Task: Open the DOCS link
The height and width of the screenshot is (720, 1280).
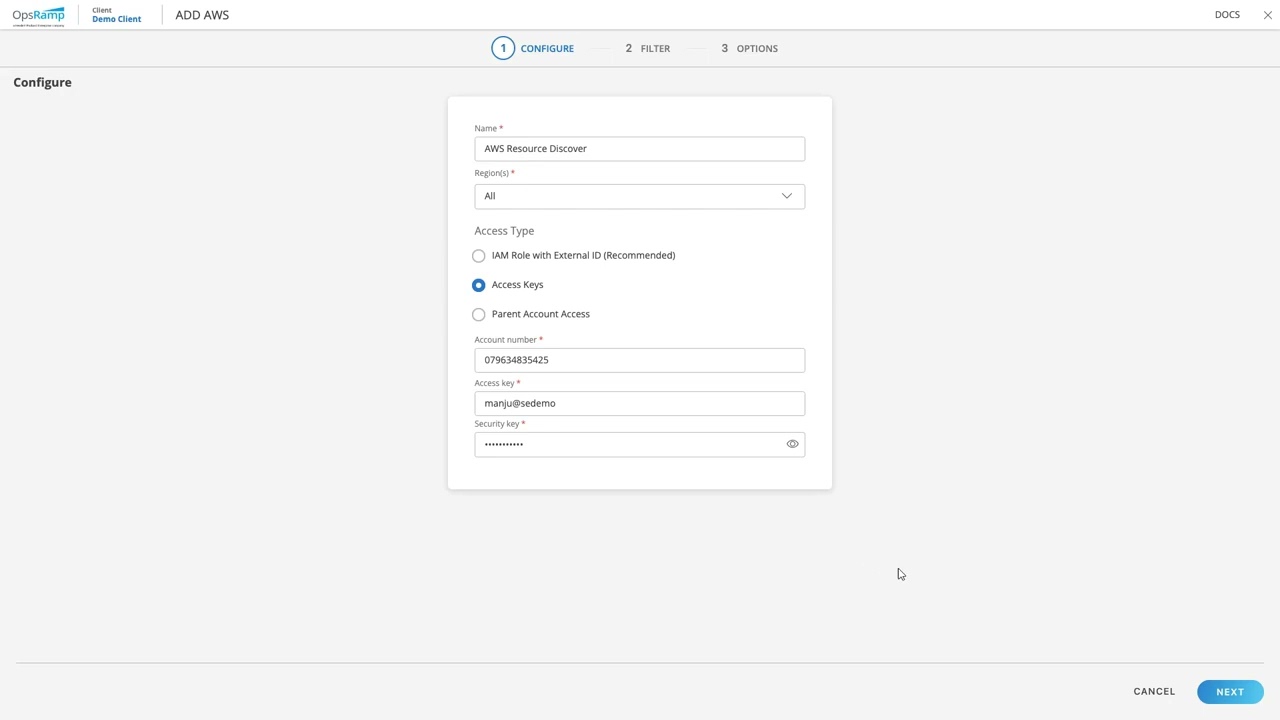Action: pyautogui.click(x=1227, y=15)
